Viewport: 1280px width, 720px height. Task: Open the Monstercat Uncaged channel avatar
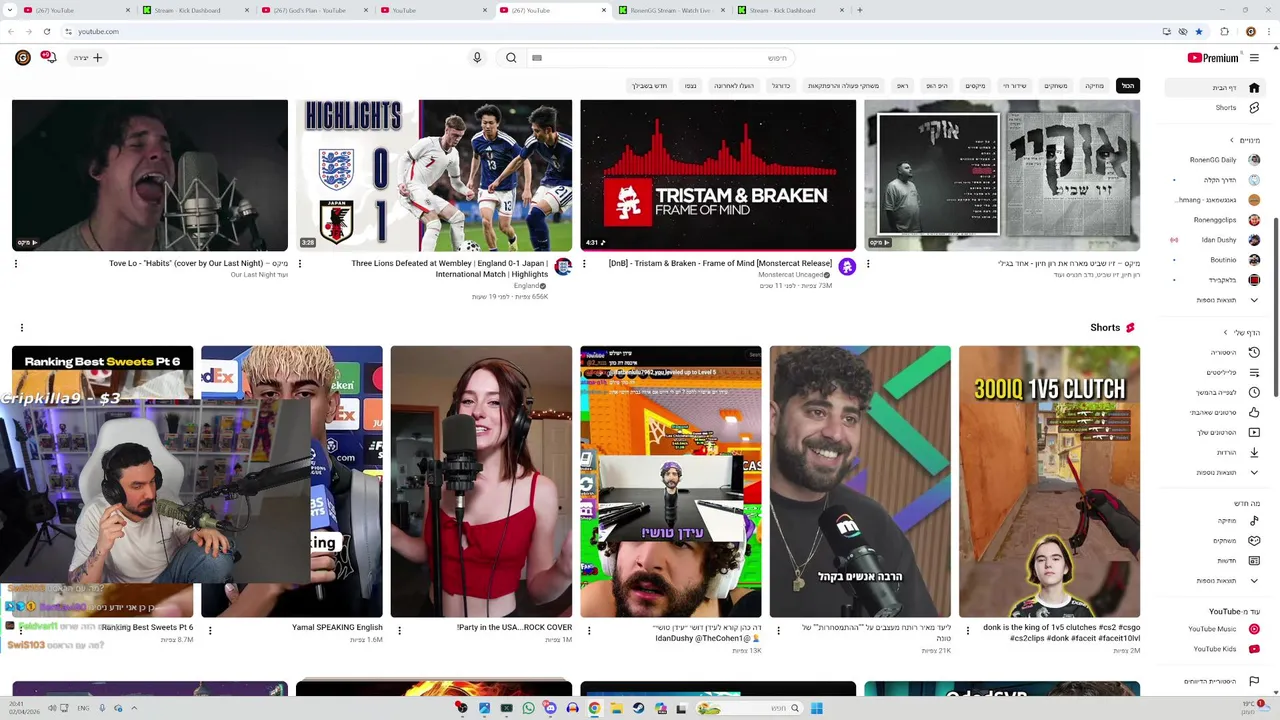pyautogui.click(x=847, y=266)
